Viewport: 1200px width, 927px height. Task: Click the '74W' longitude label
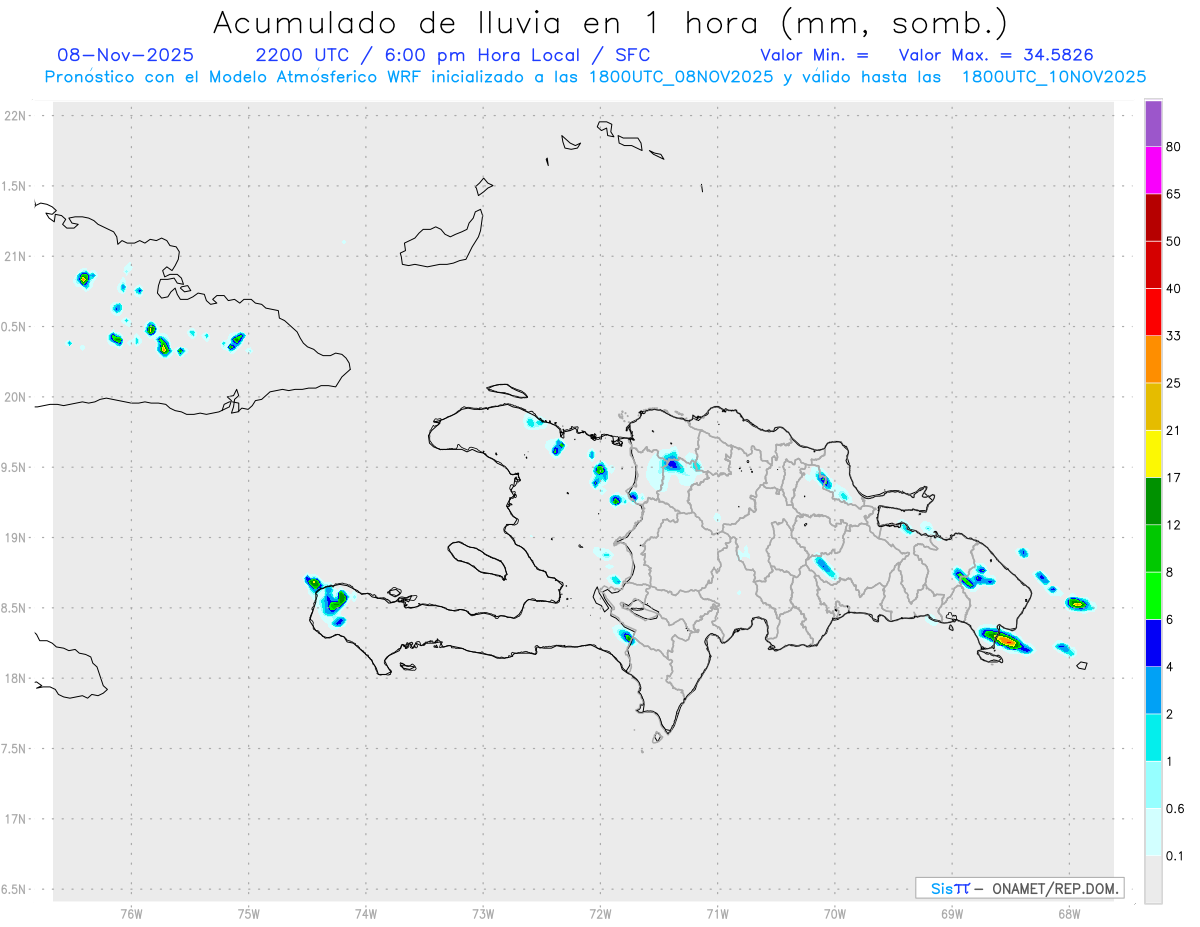point(365,915)
